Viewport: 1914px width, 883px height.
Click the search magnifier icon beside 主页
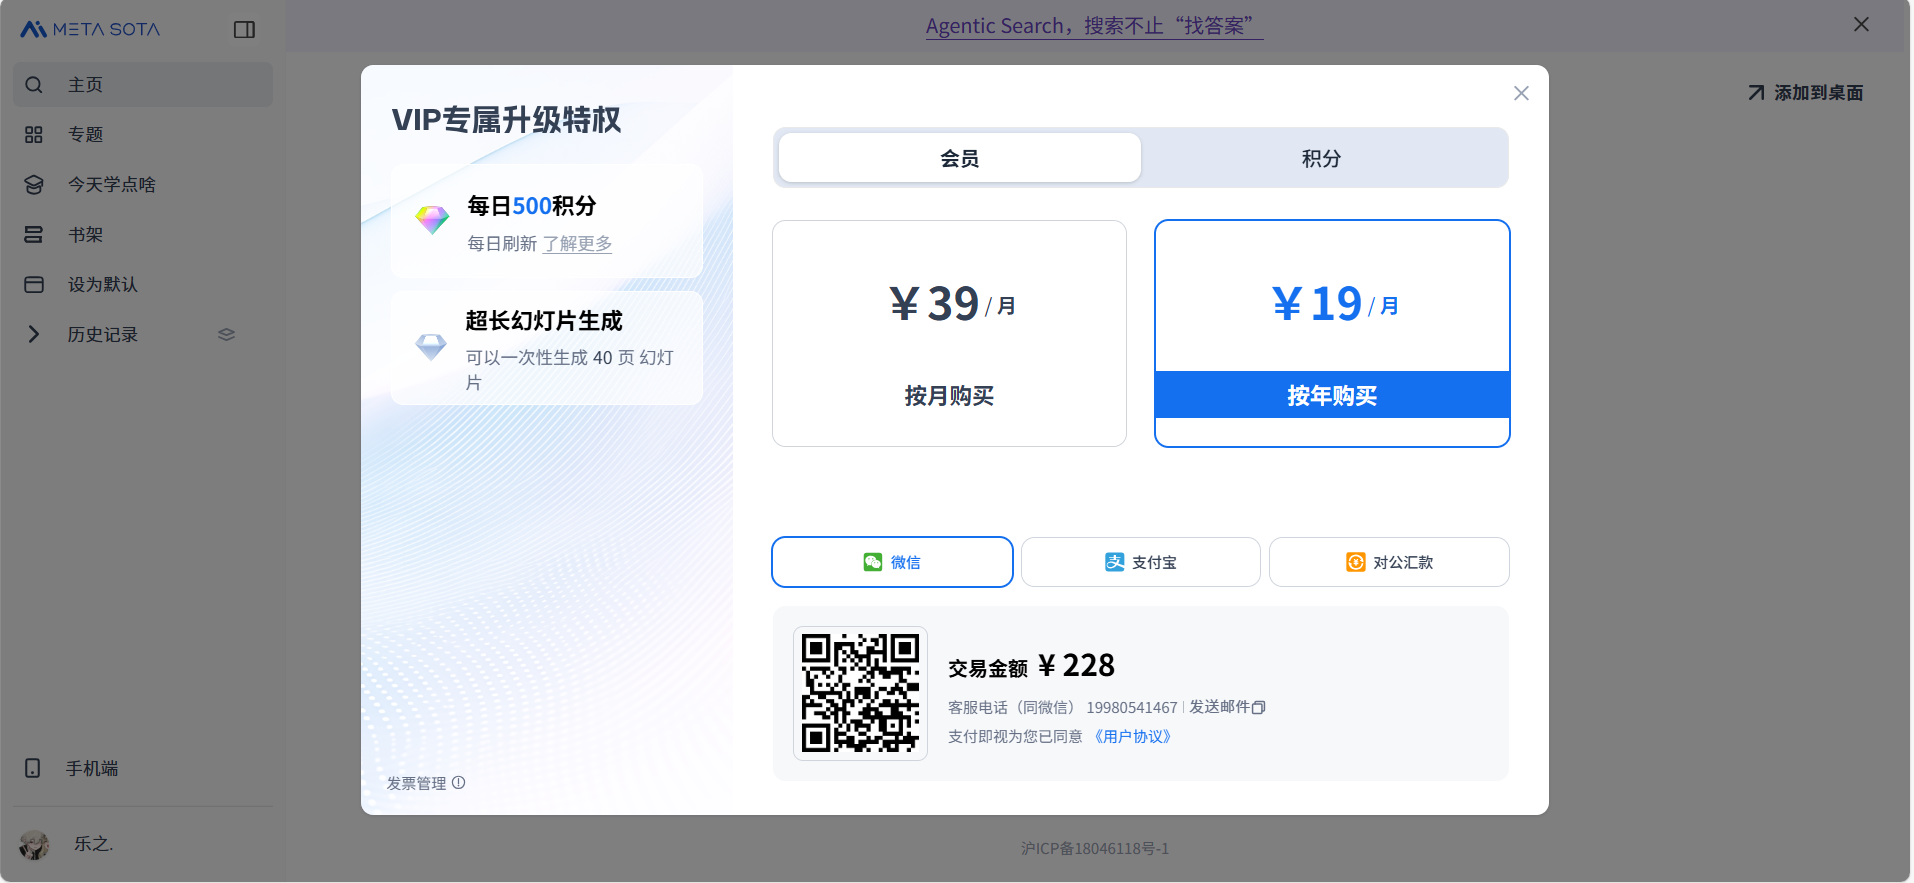[x=34, y=85]
